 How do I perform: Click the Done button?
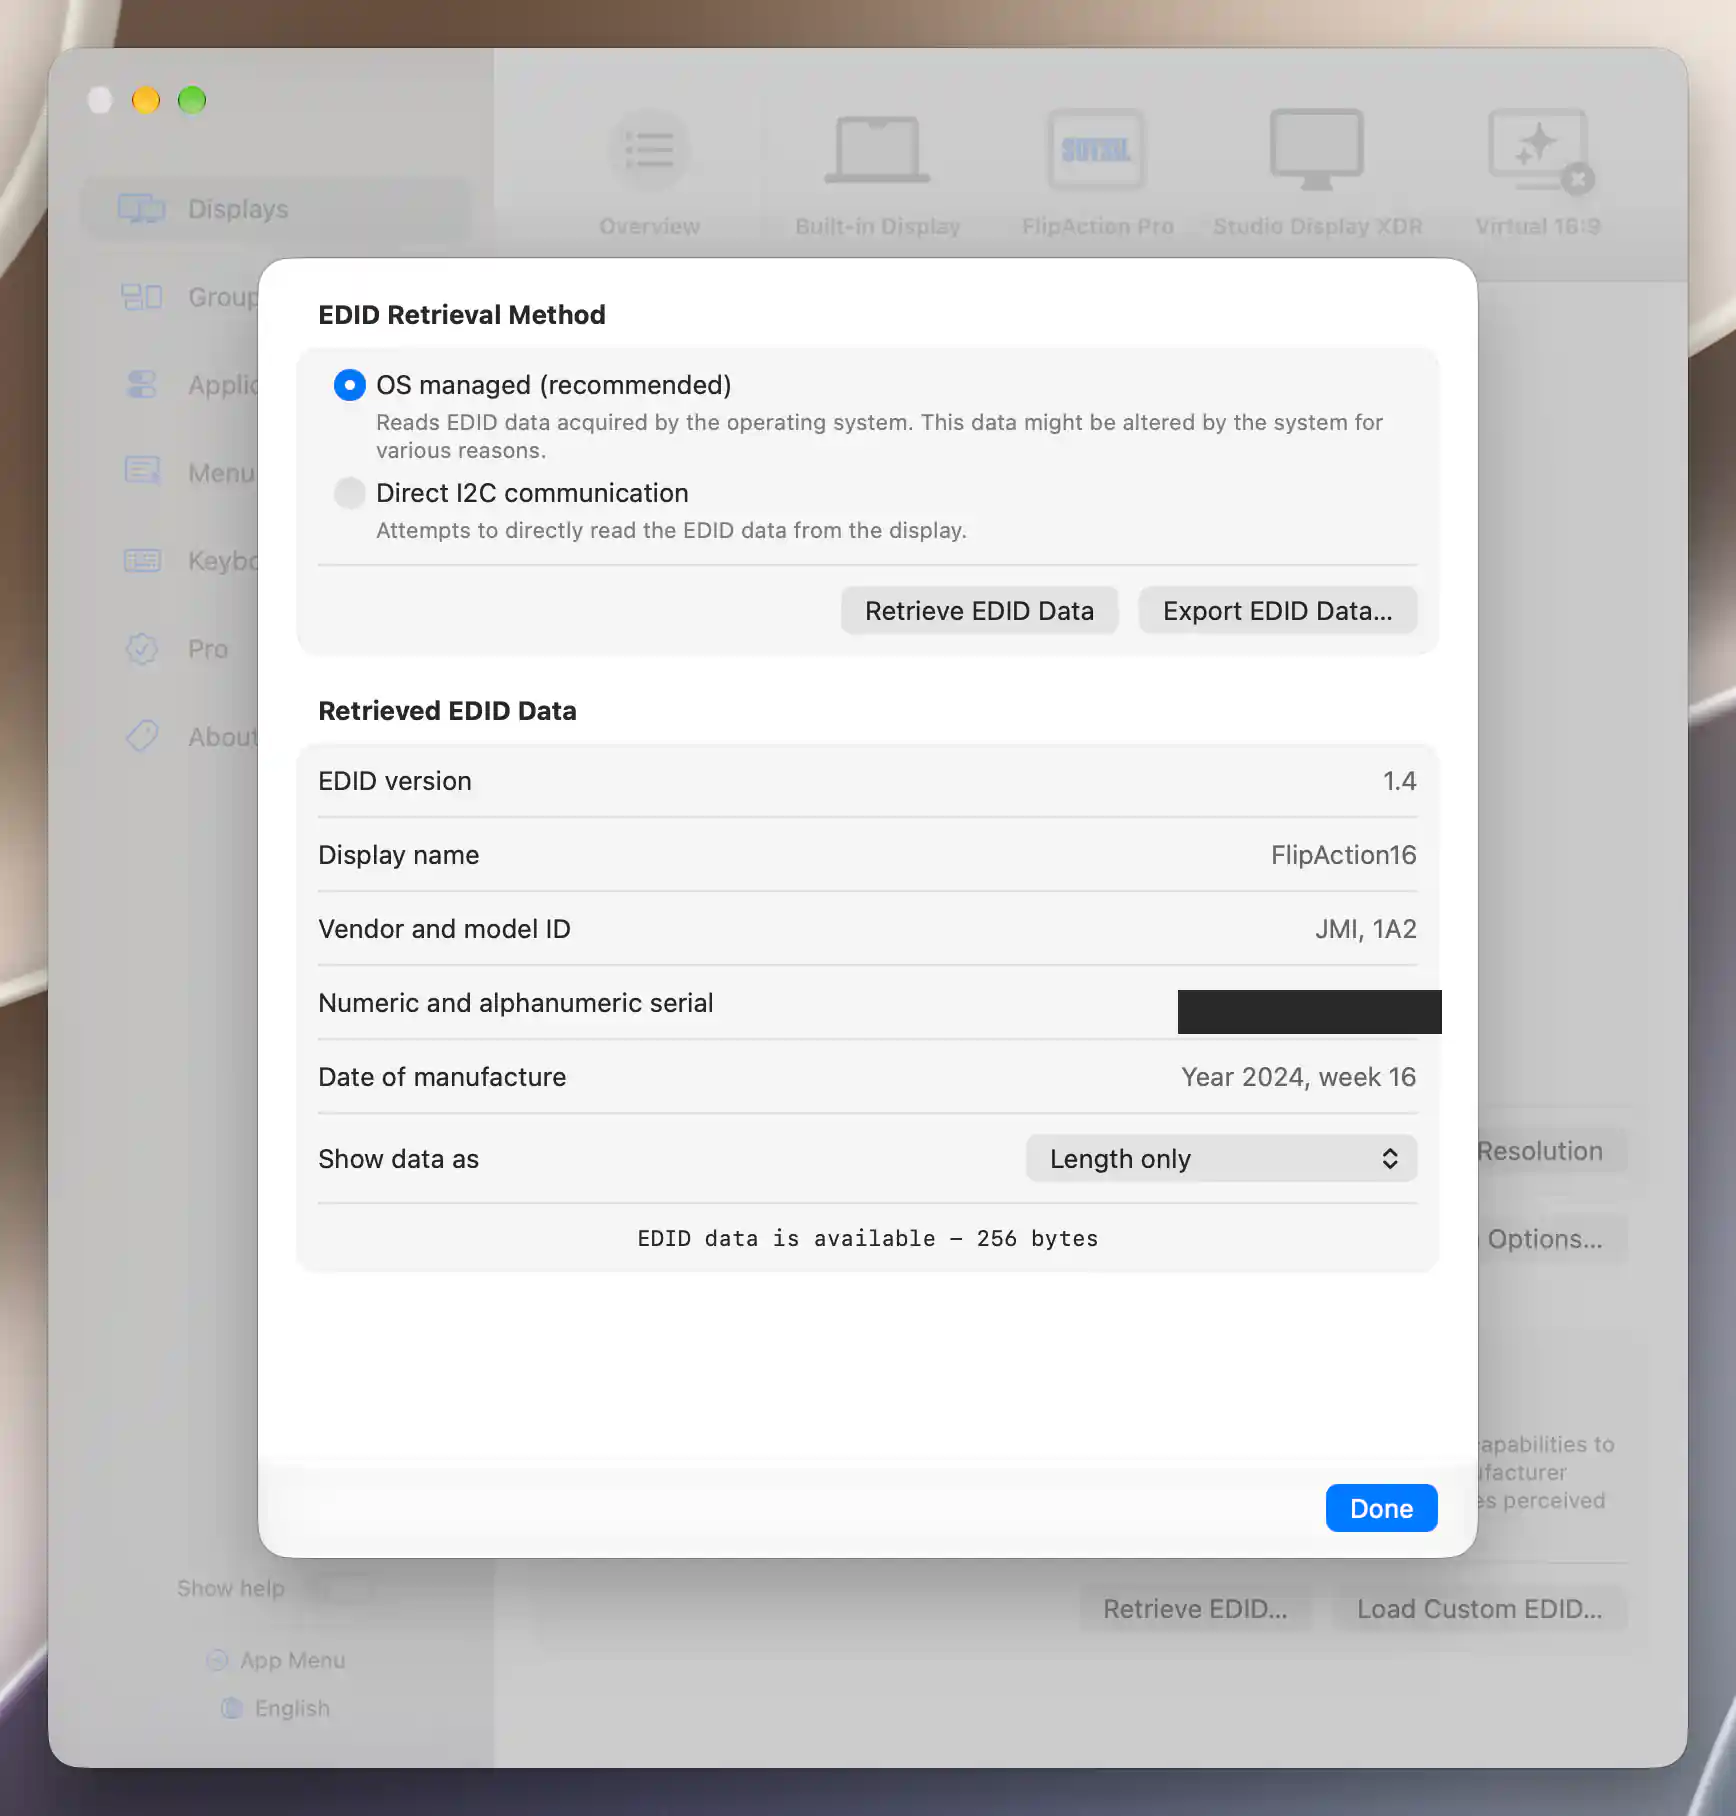click(1381, 1509)
